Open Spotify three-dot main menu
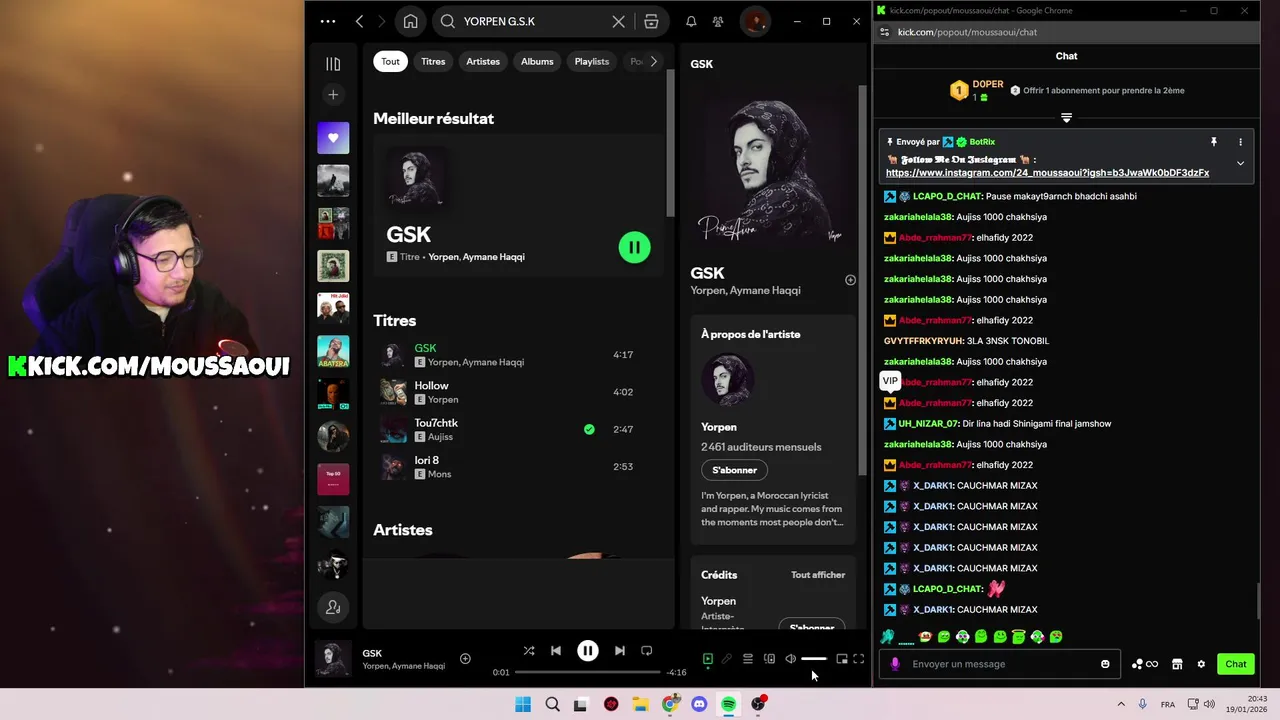1280x720 pixels. pyautogui.click(x=328, y=21)
